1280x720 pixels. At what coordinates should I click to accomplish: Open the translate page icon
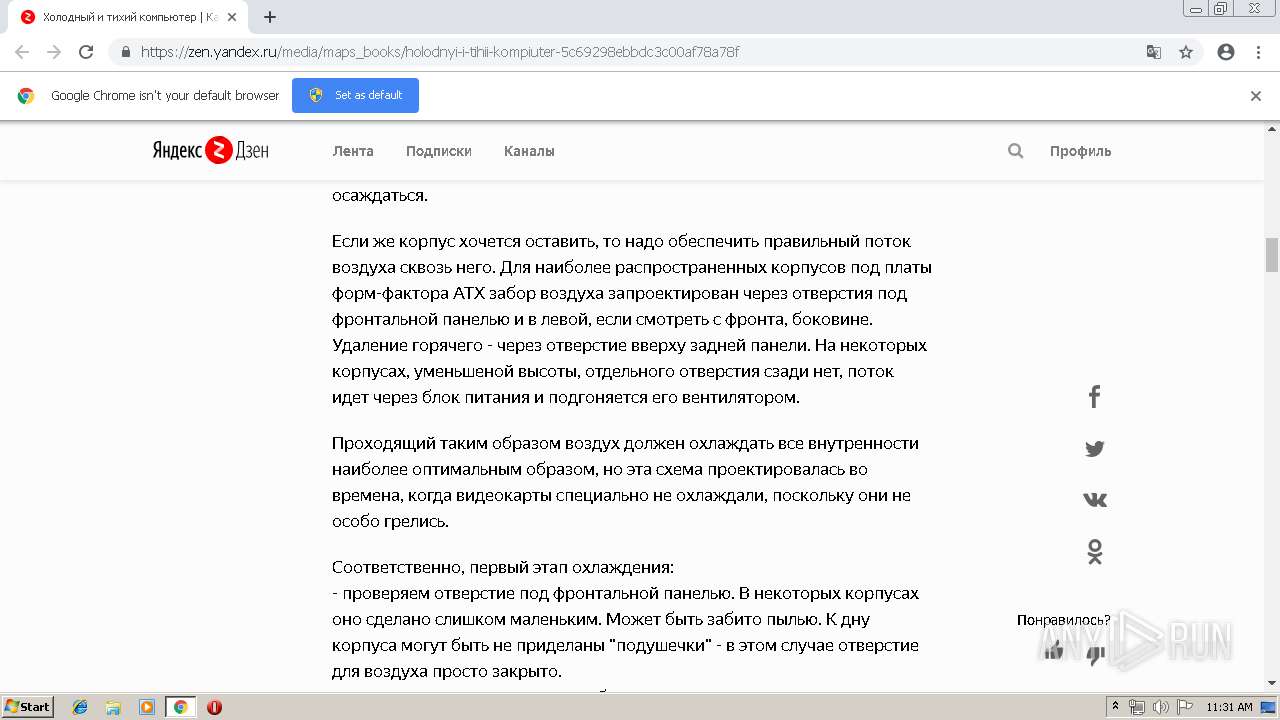click(x=1154, y=52)
